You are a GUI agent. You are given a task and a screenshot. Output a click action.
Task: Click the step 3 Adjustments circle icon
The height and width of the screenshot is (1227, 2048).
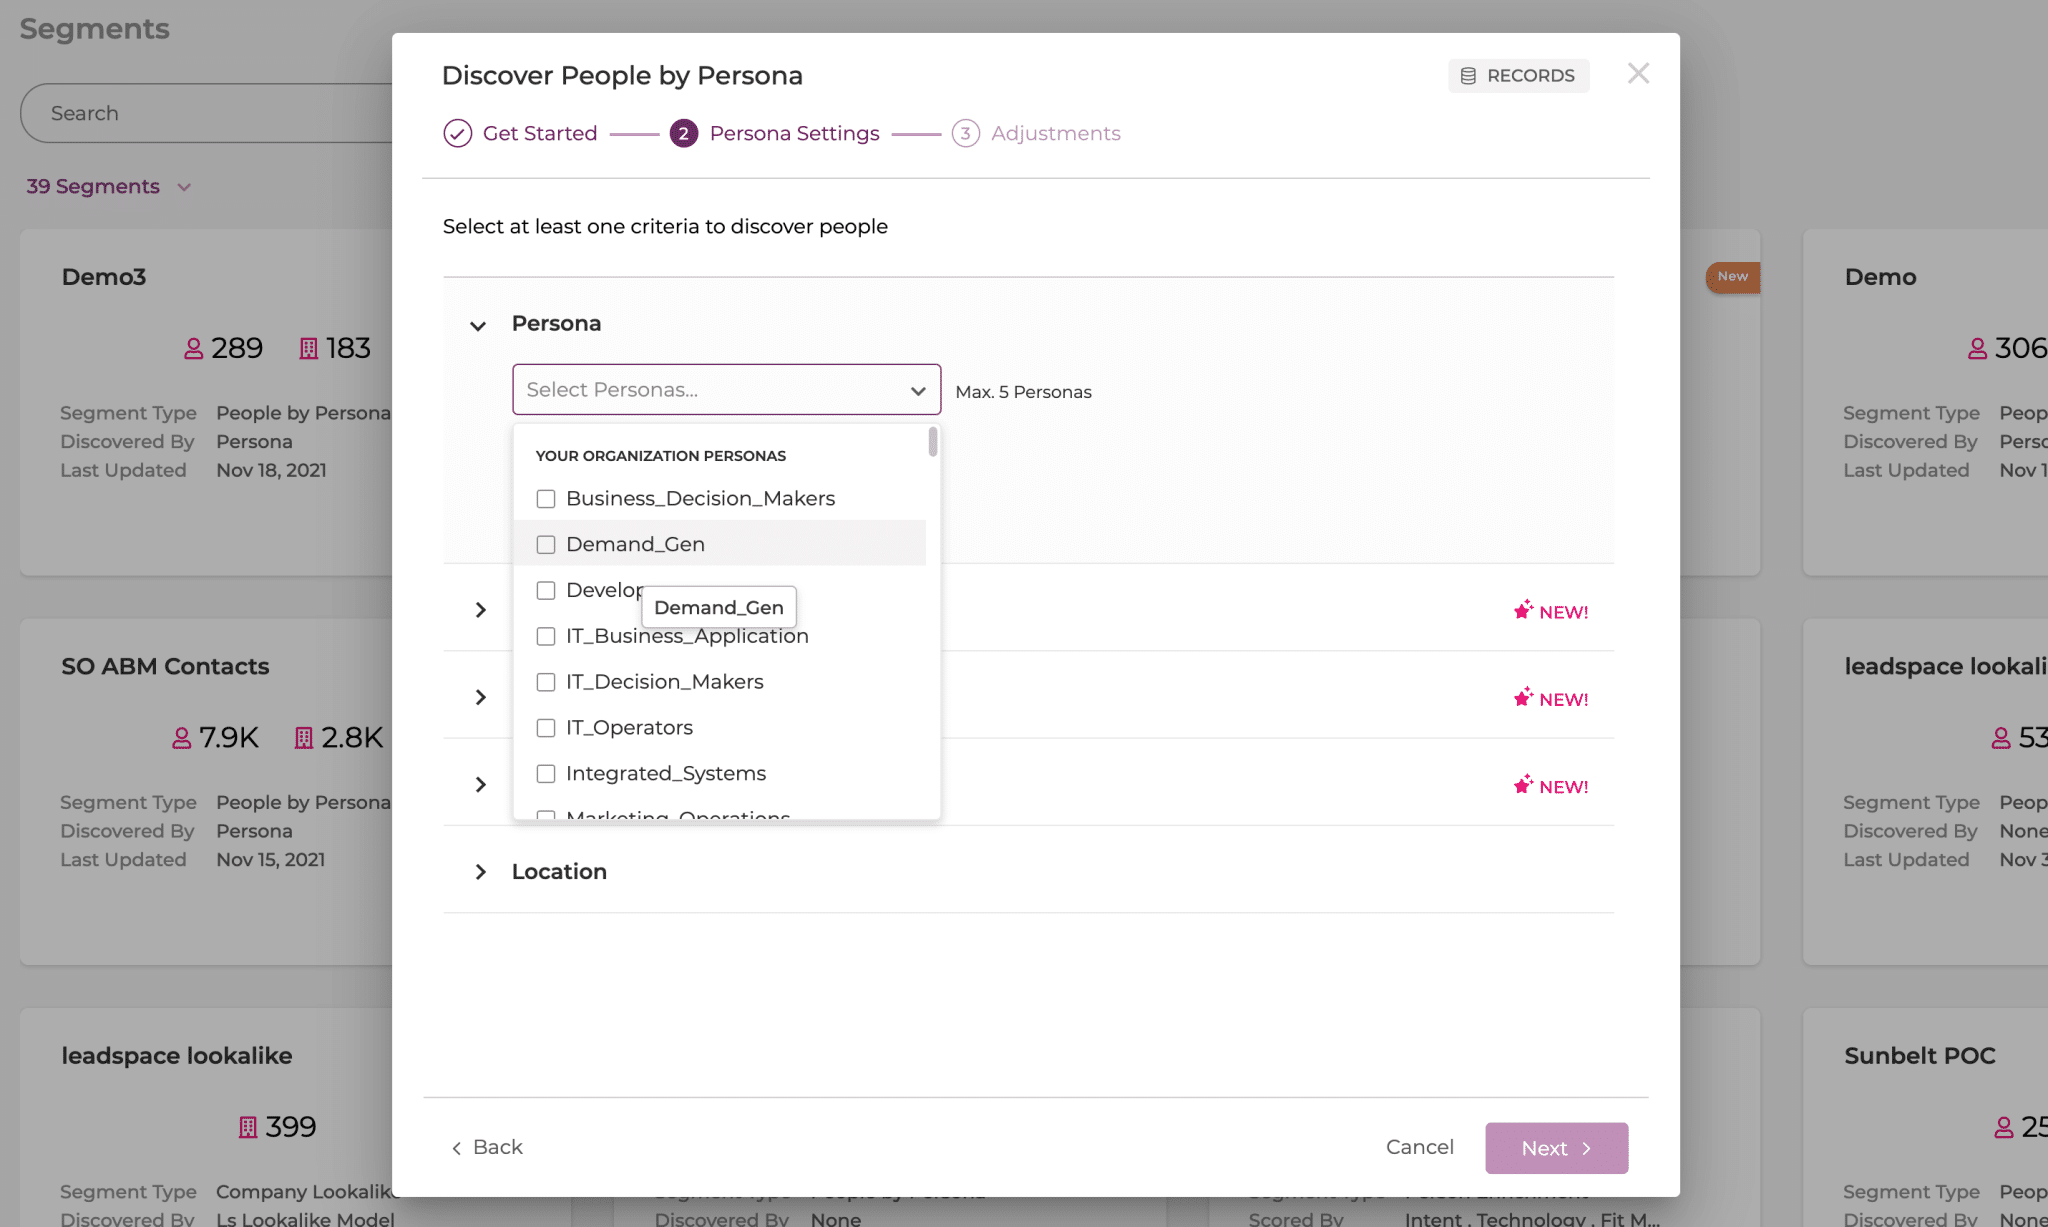tap(966, 132)
